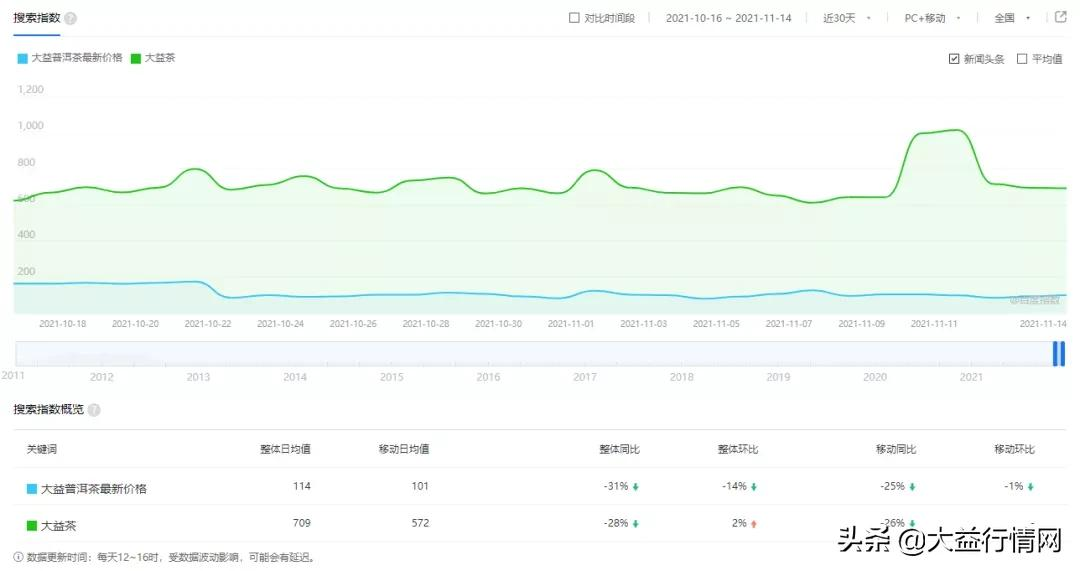1080x571 pixels.
Task: Click the value 101 in the table
Action: tap(420, 486)
